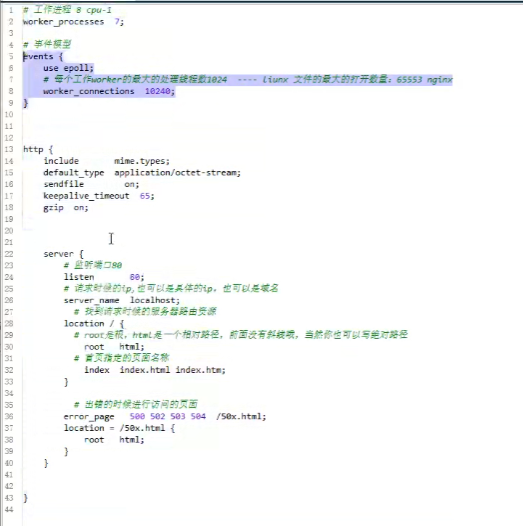Click the highlighted comment on line 7
This screenshot has height=526, width=523.
(248, 80)
